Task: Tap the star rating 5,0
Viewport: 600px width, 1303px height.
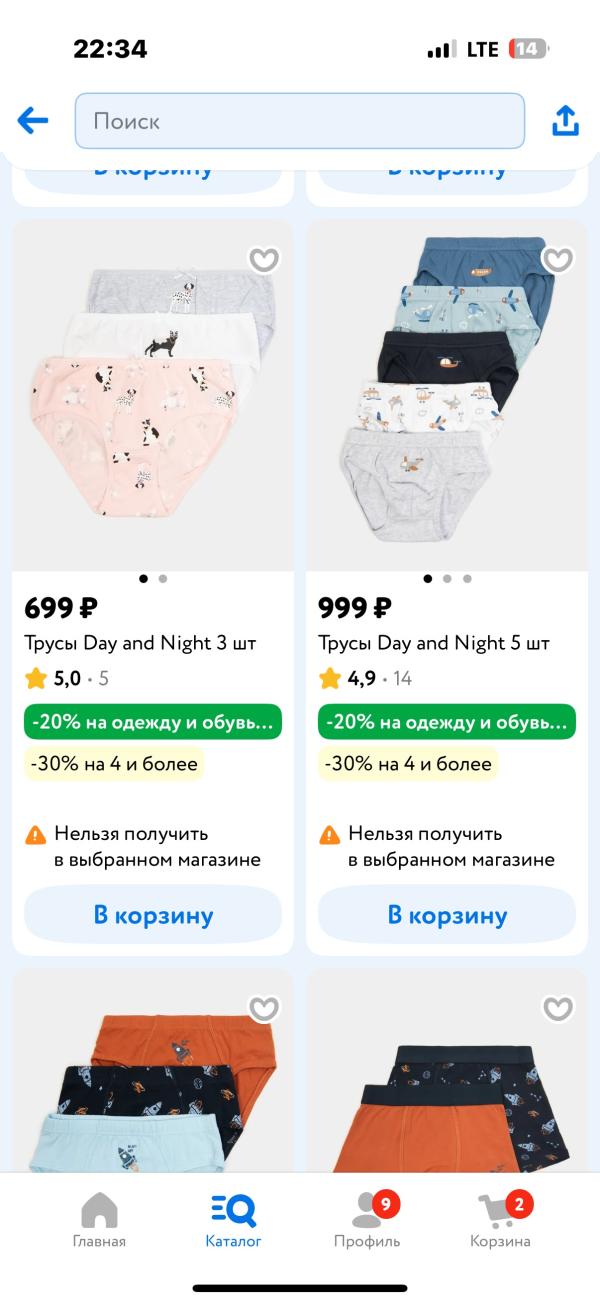Action: 66,679
